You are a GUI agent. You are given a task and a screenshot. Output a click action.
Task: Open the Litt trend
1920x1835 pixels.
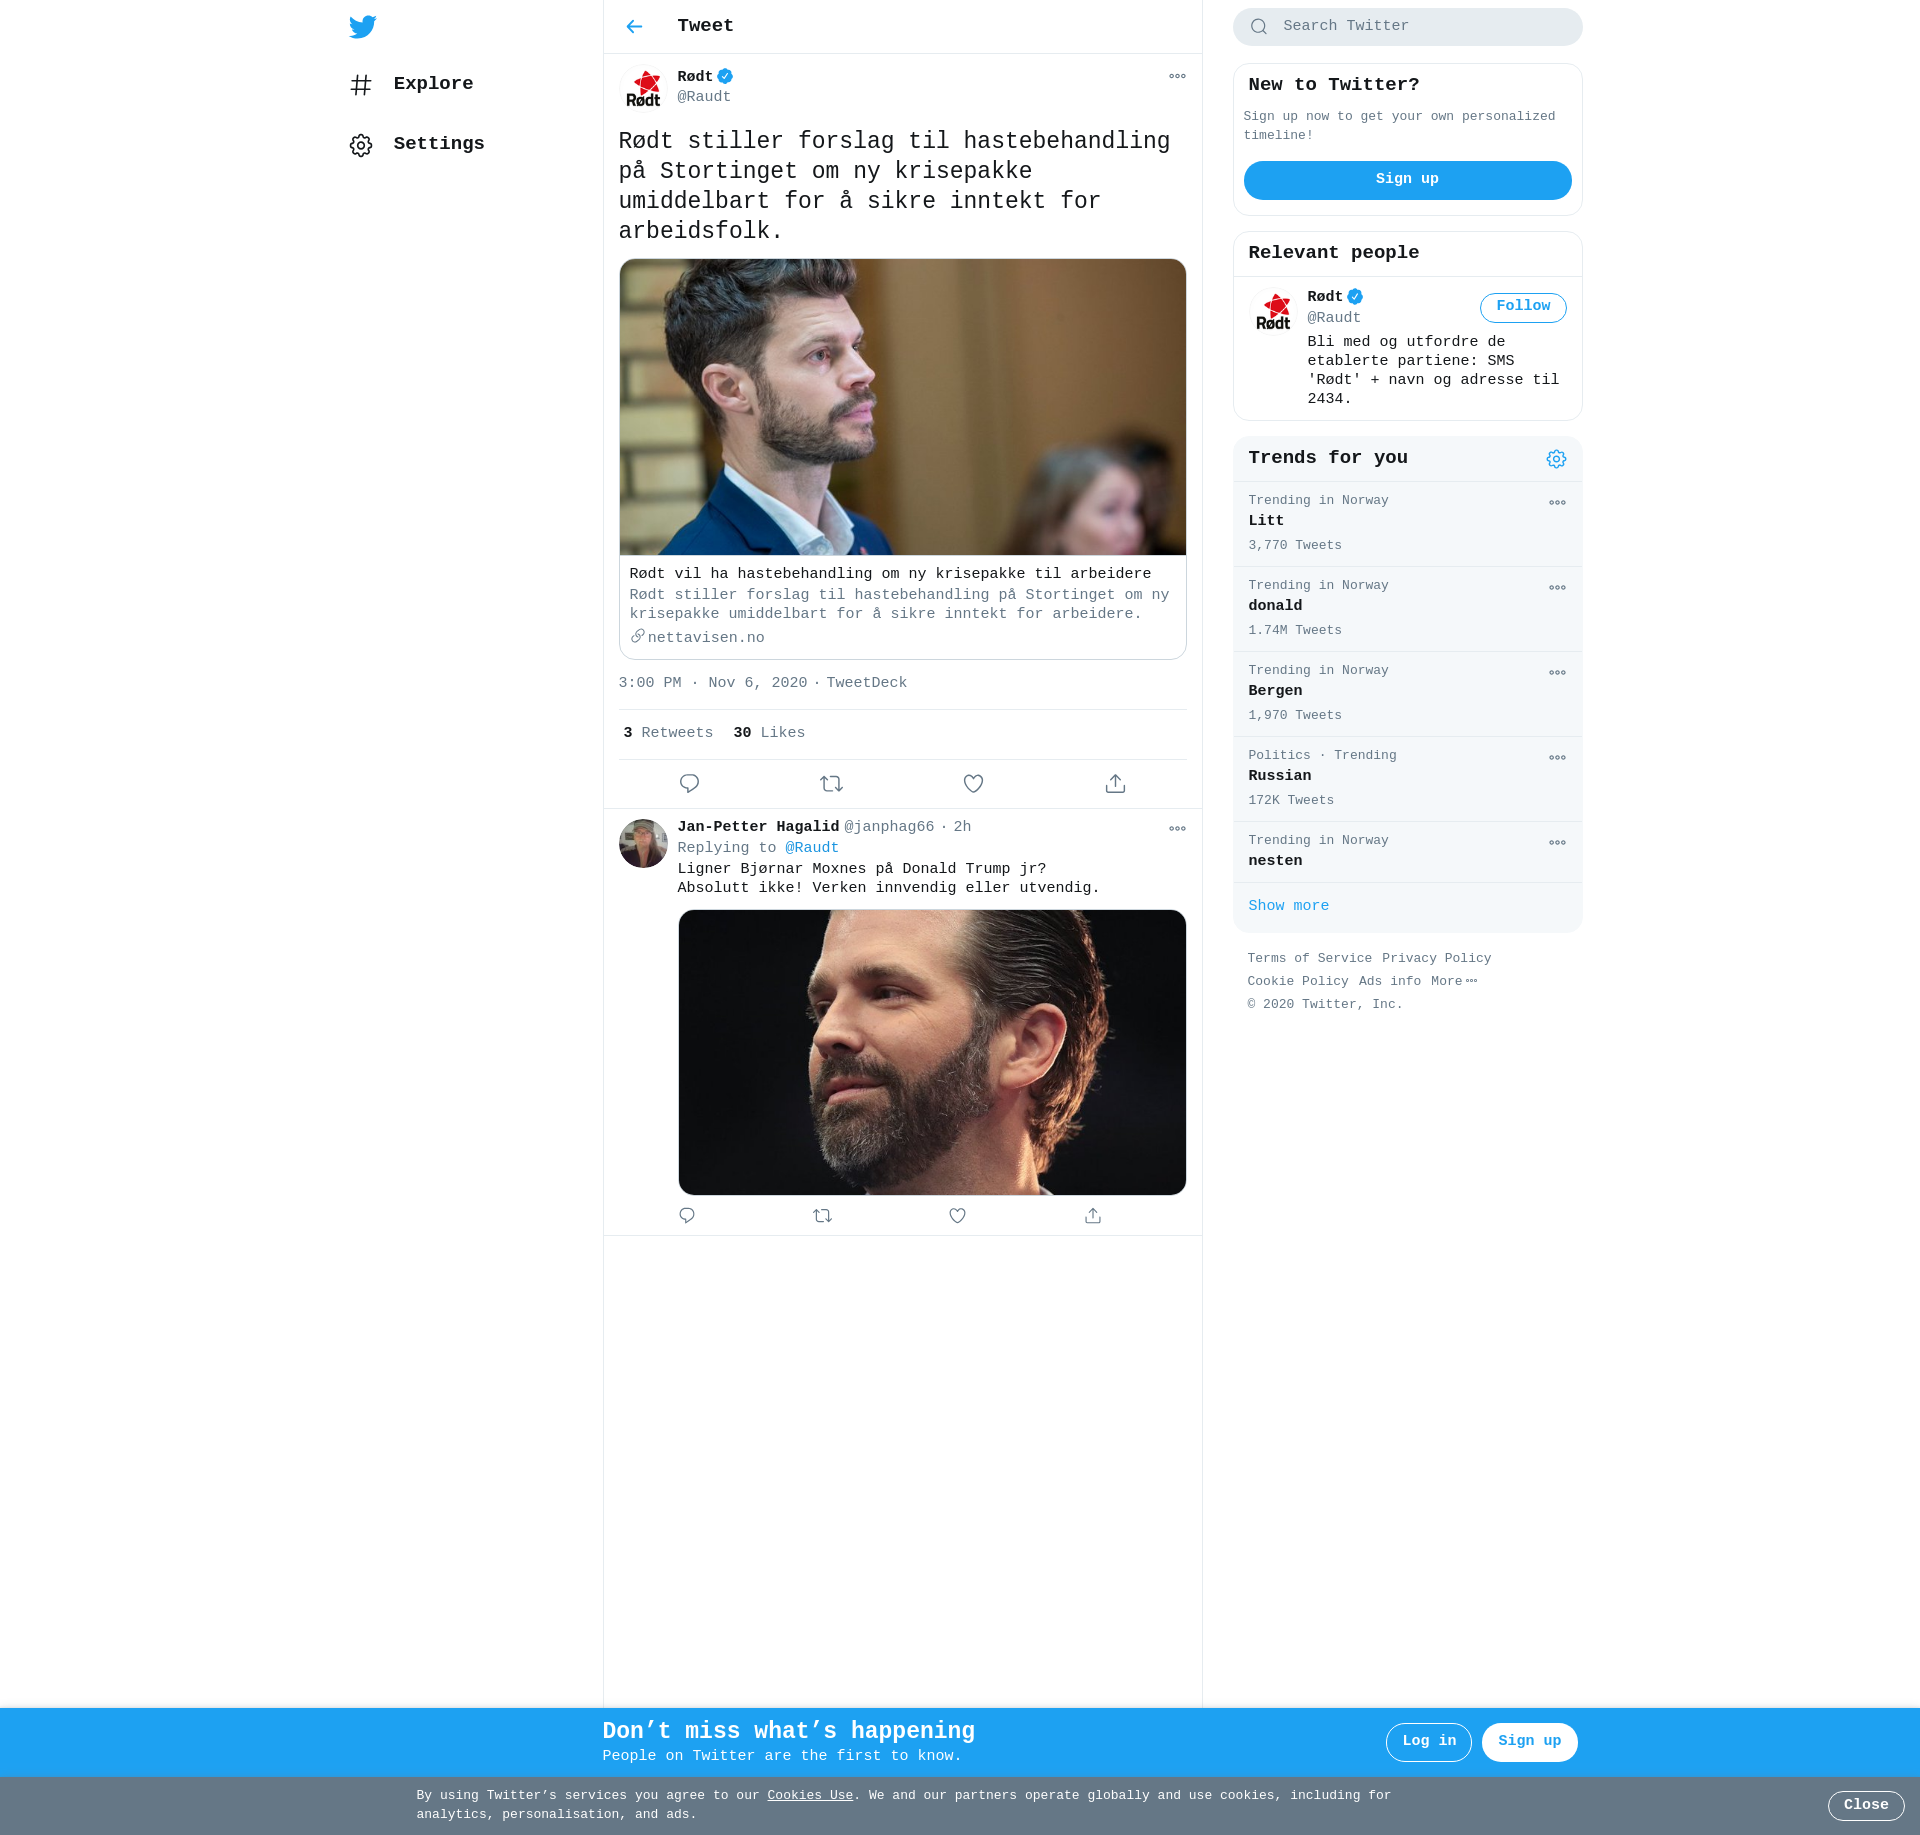coord(1407,524)
